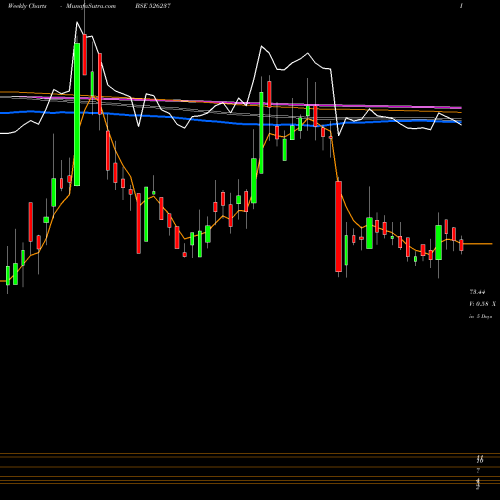Screen dimensions: 500x500
Task: Click the 'in 5 Days' label
Action: pos(481,316)
